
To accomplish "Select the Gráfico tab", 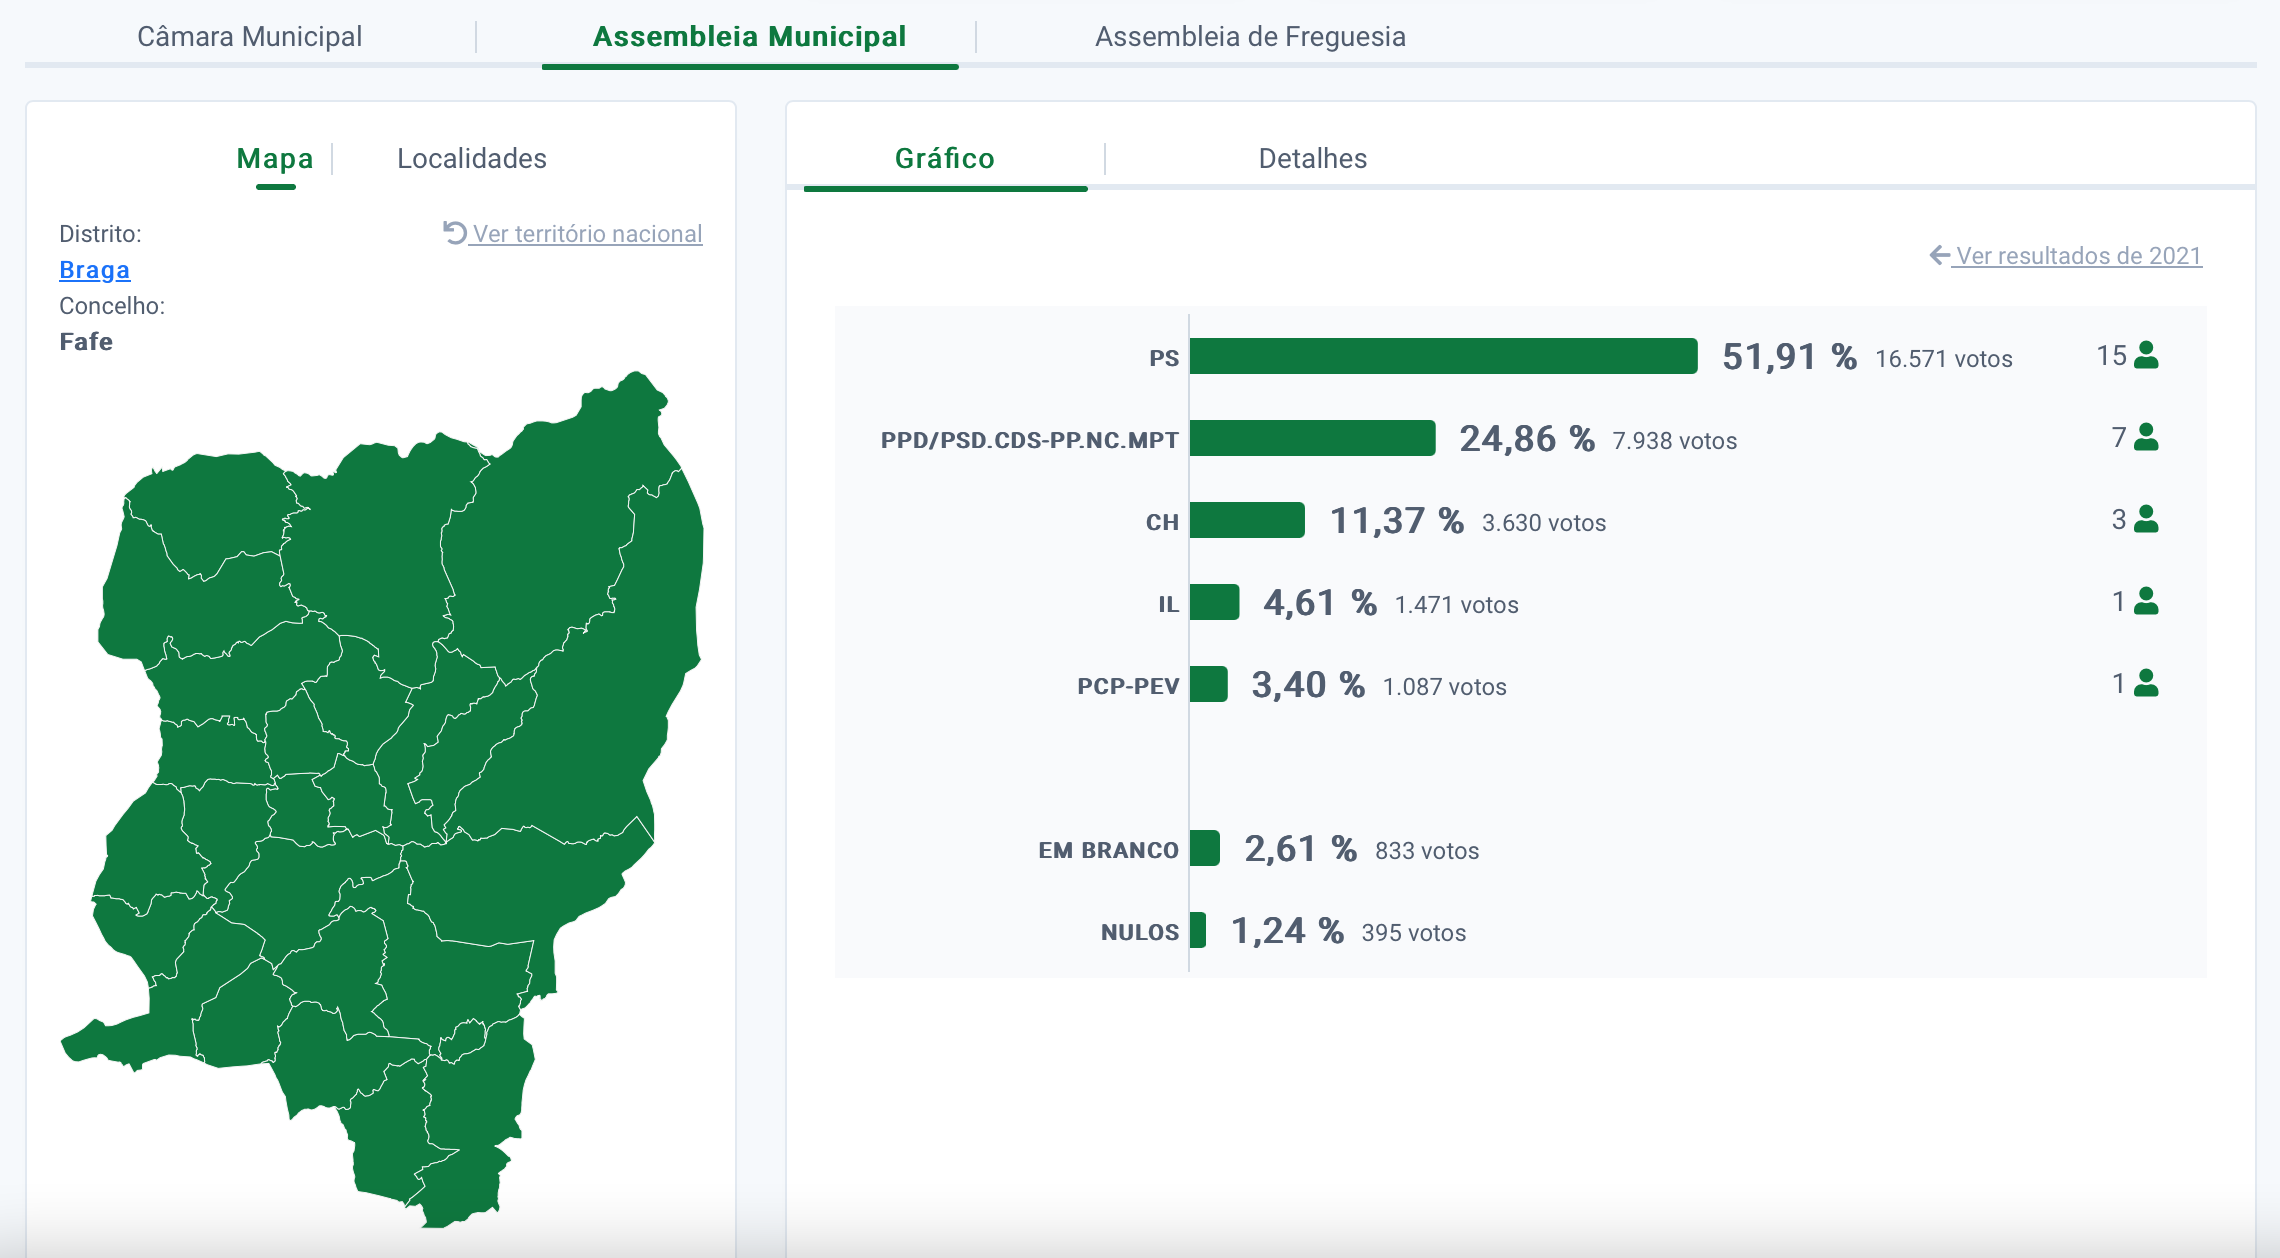I will click(x=944, y=159).
